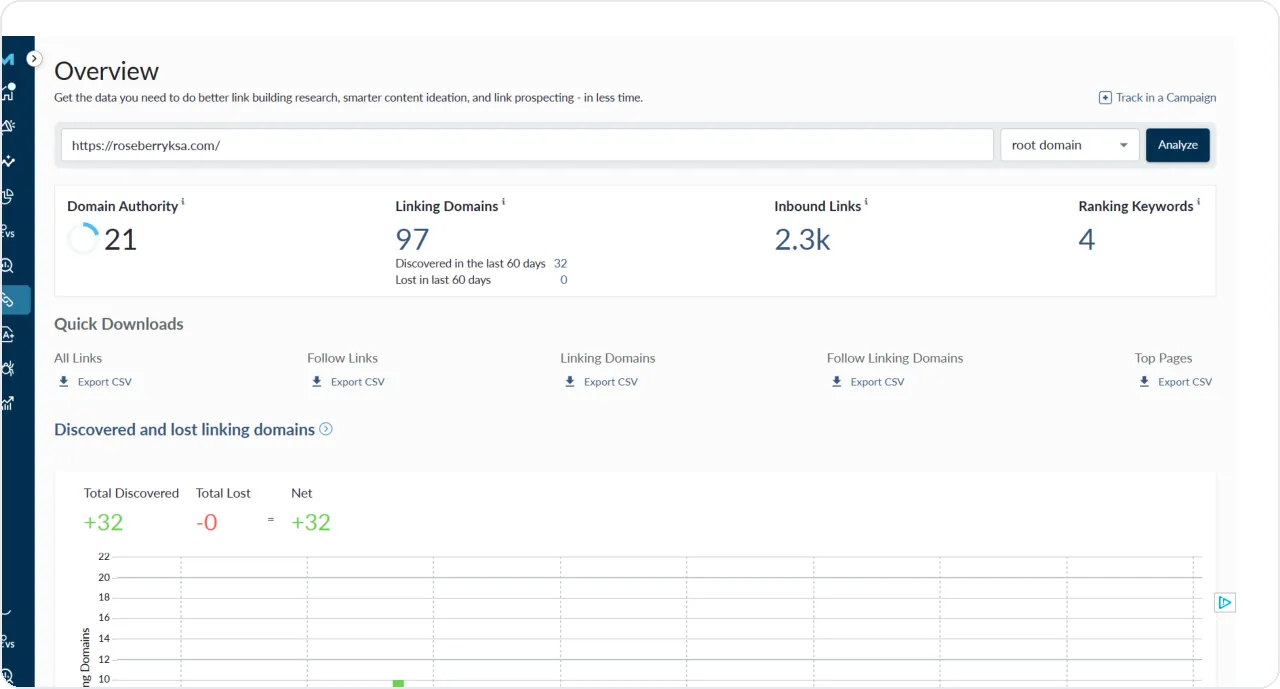Screen dimensions: 1280x689
Task: Click the info icon beside Domain Authority
Action: coord(183,202)
